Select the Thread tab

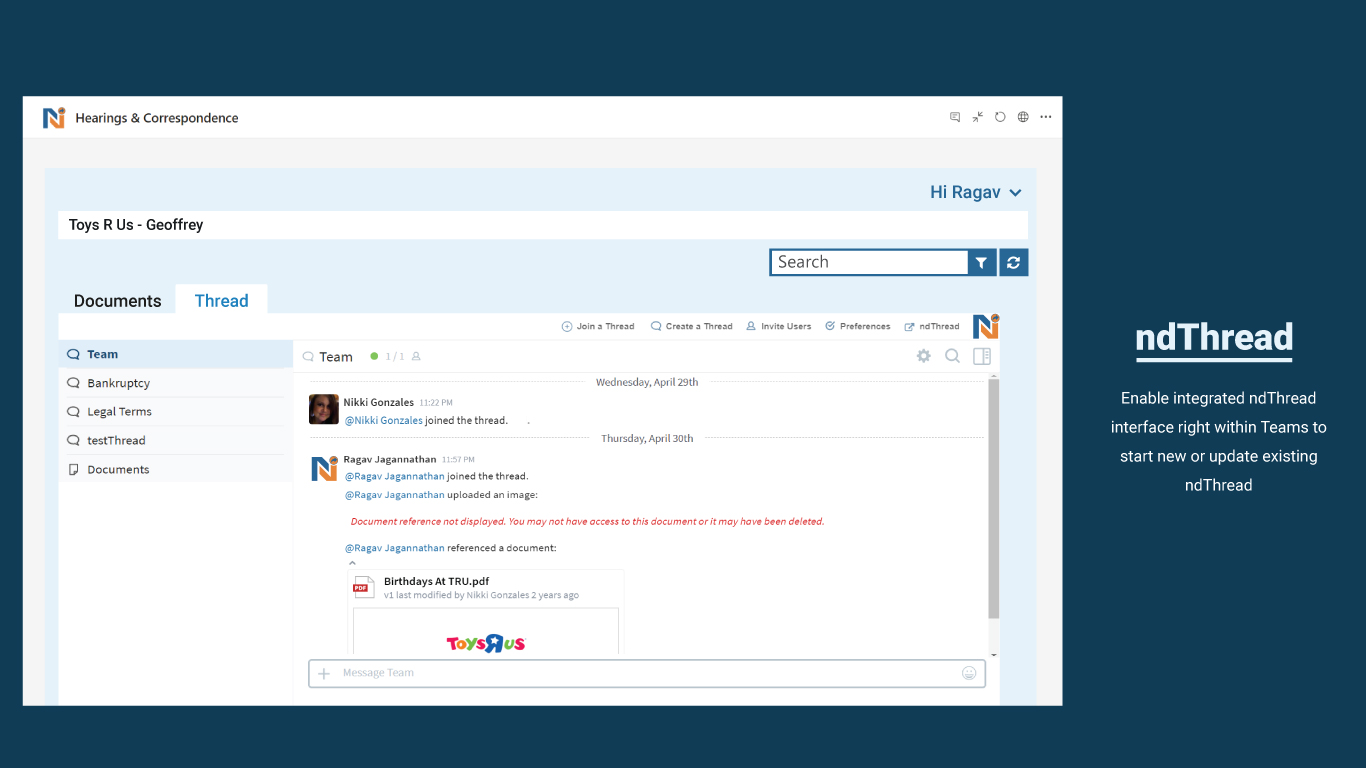point(222,300)
